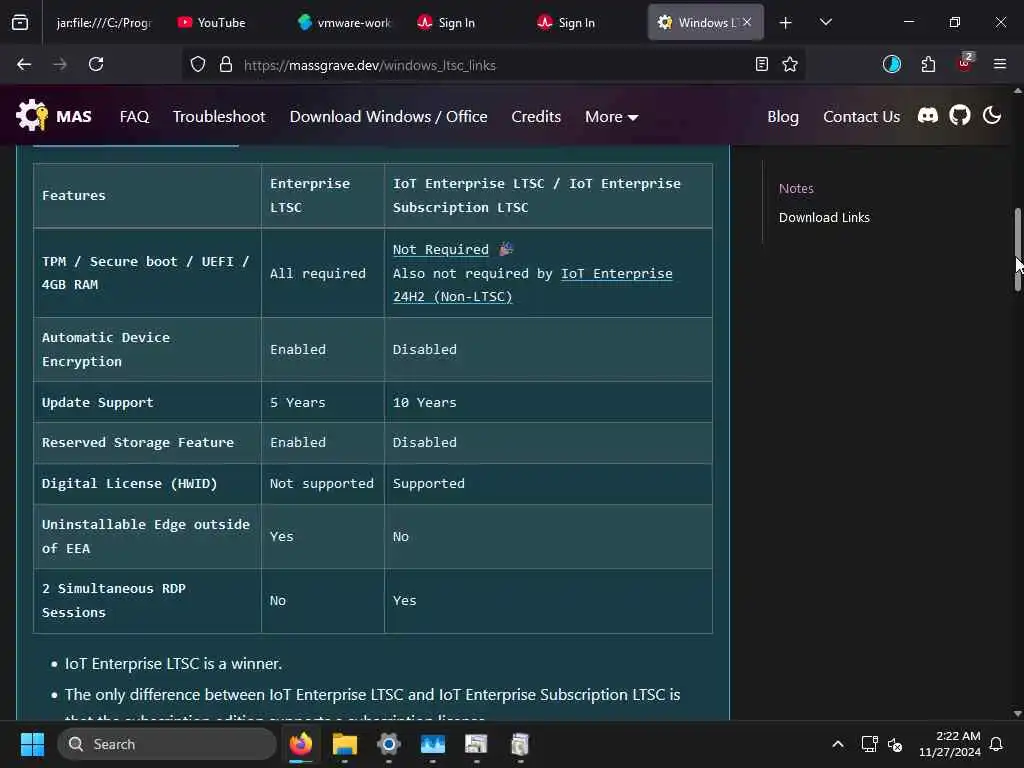Open the last taskbar app icon with documents

520,744
